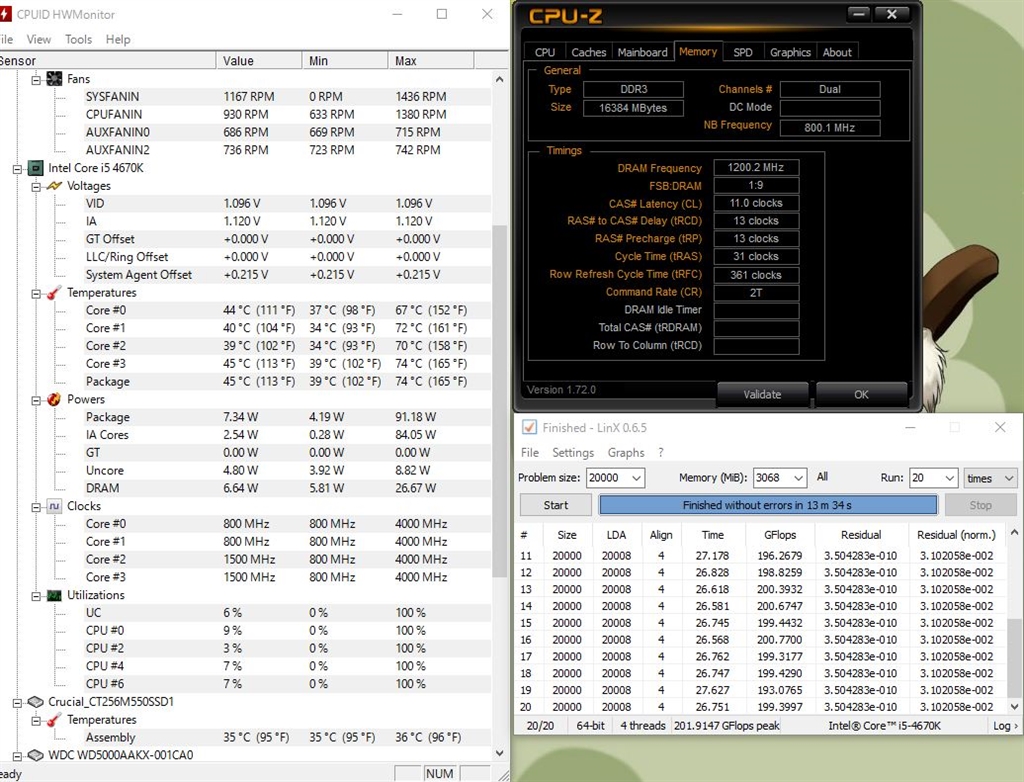The width and height of the screenshot is (1024, 782).
Task: Click the Voltages lightning icon
Action: point(54,186)
